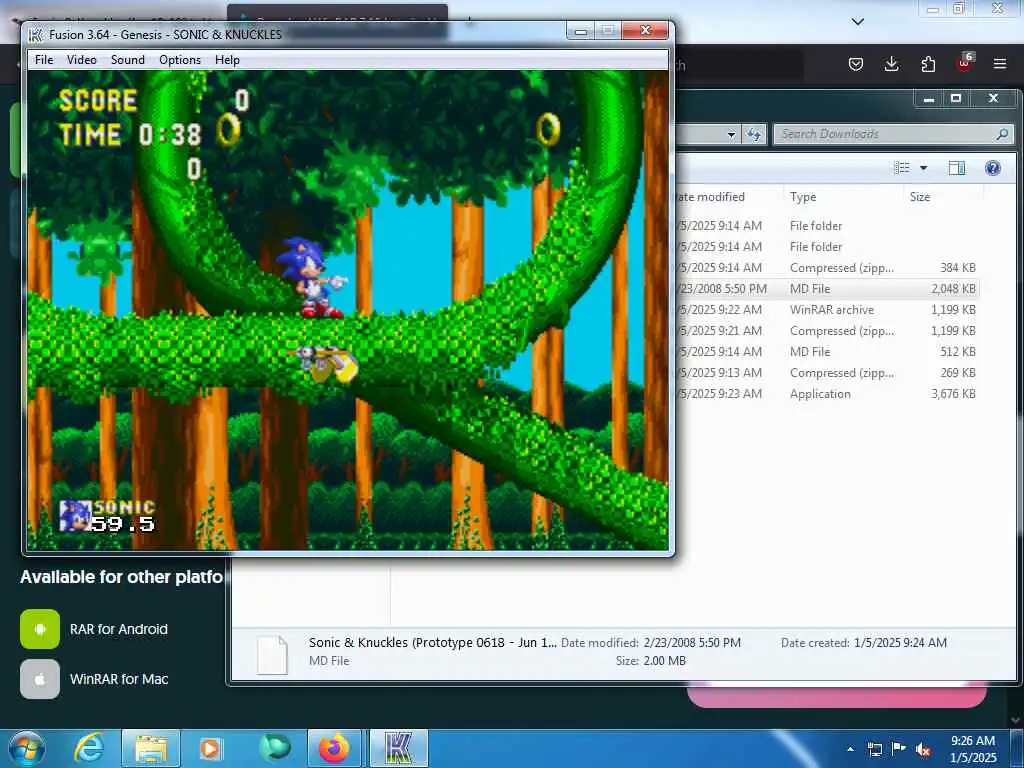Select the second File folder row at 9:14 AM
Screen dimensions: 1024x768
click(x=827, y=246)
